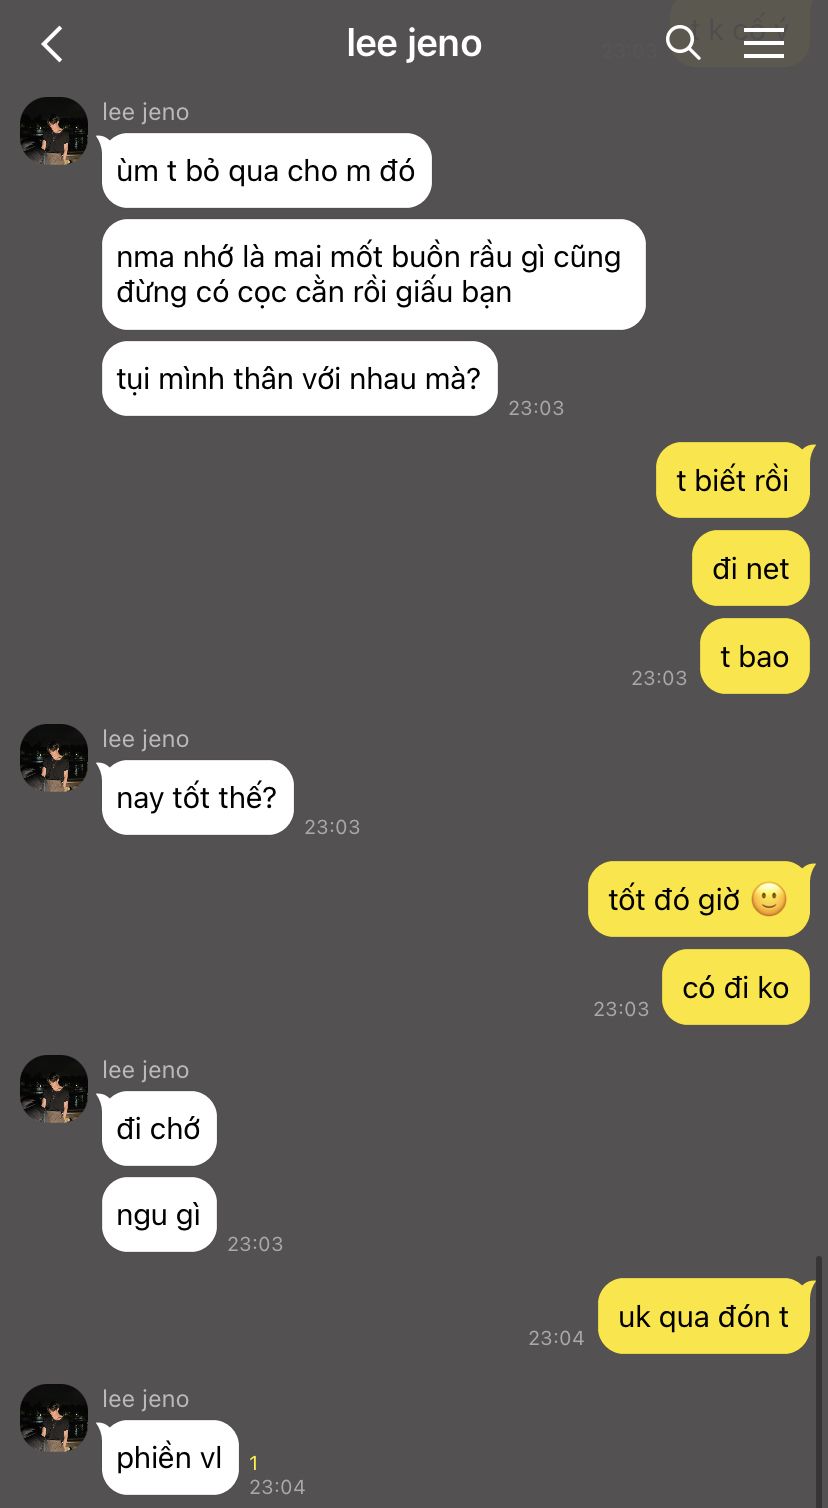Open avatar beside "đi chớ" message
Viewport: 828px width, 1508px height.
pyautogui.click(x=54, y=1089)
